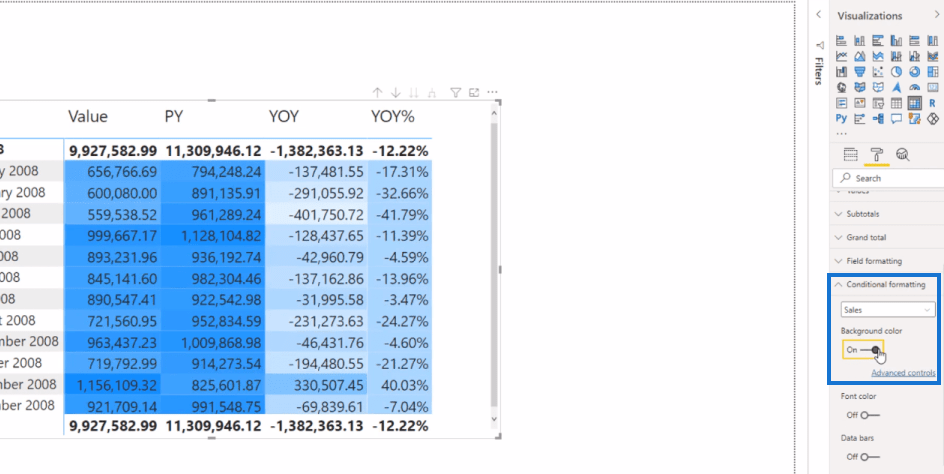Open More options ellipsis on matrix visual
The image size is (944, 474).
(x=492, y=93)
